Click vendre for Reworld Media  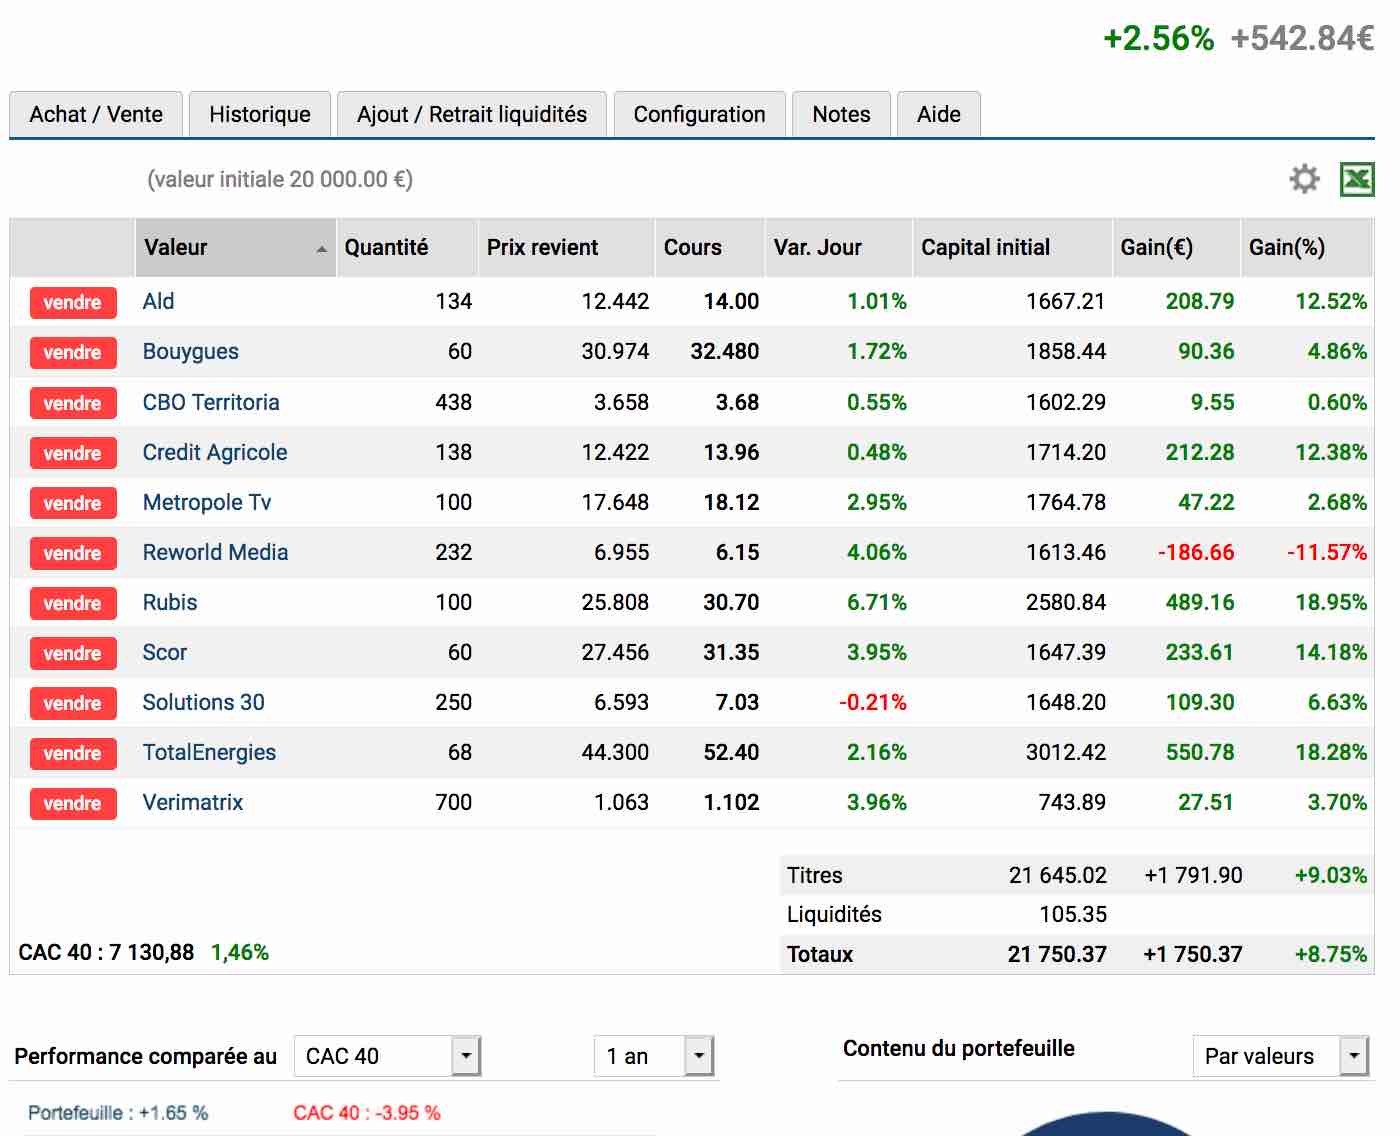click(x=73, y=553)
